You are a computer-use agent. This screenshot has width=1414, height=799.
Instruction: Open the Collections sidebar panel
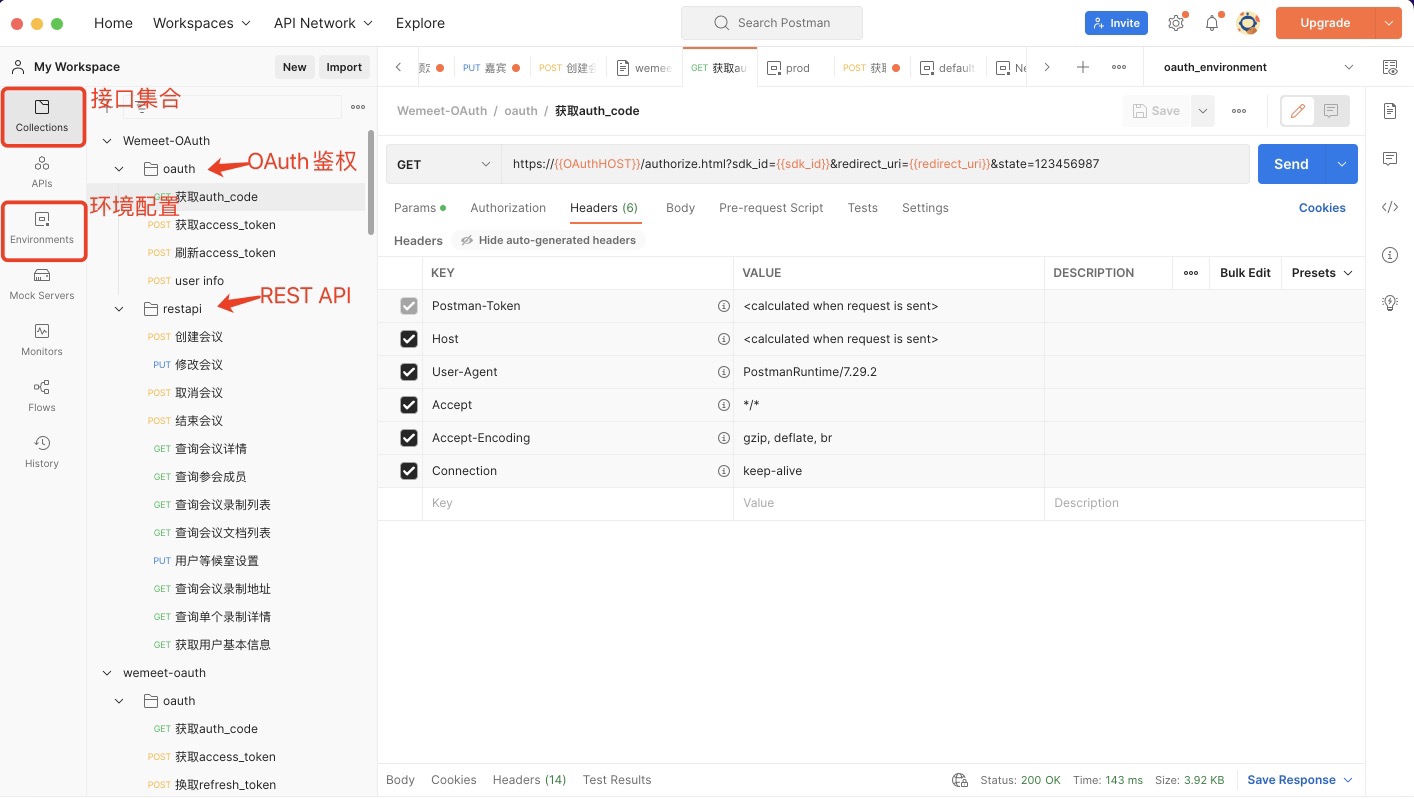(x=42, y=116)
